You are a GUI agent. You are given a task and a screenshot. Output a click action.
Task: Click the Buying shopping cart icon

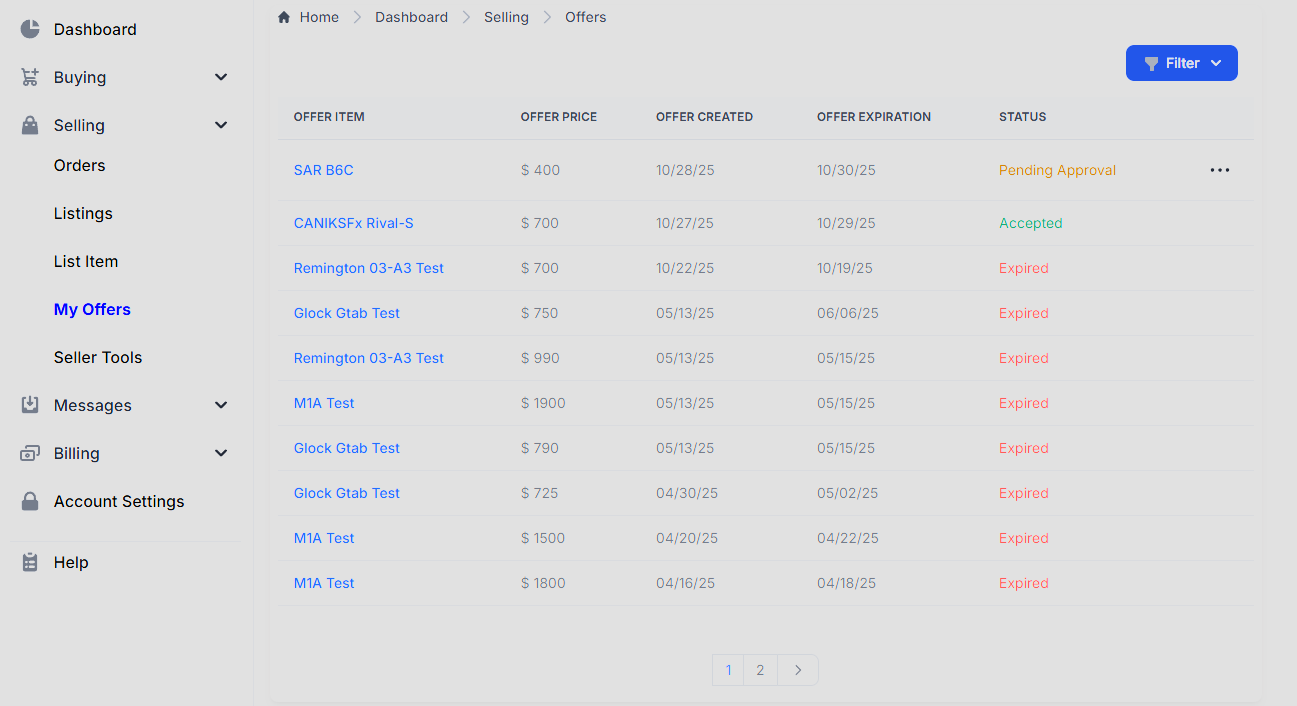(30, 76)
